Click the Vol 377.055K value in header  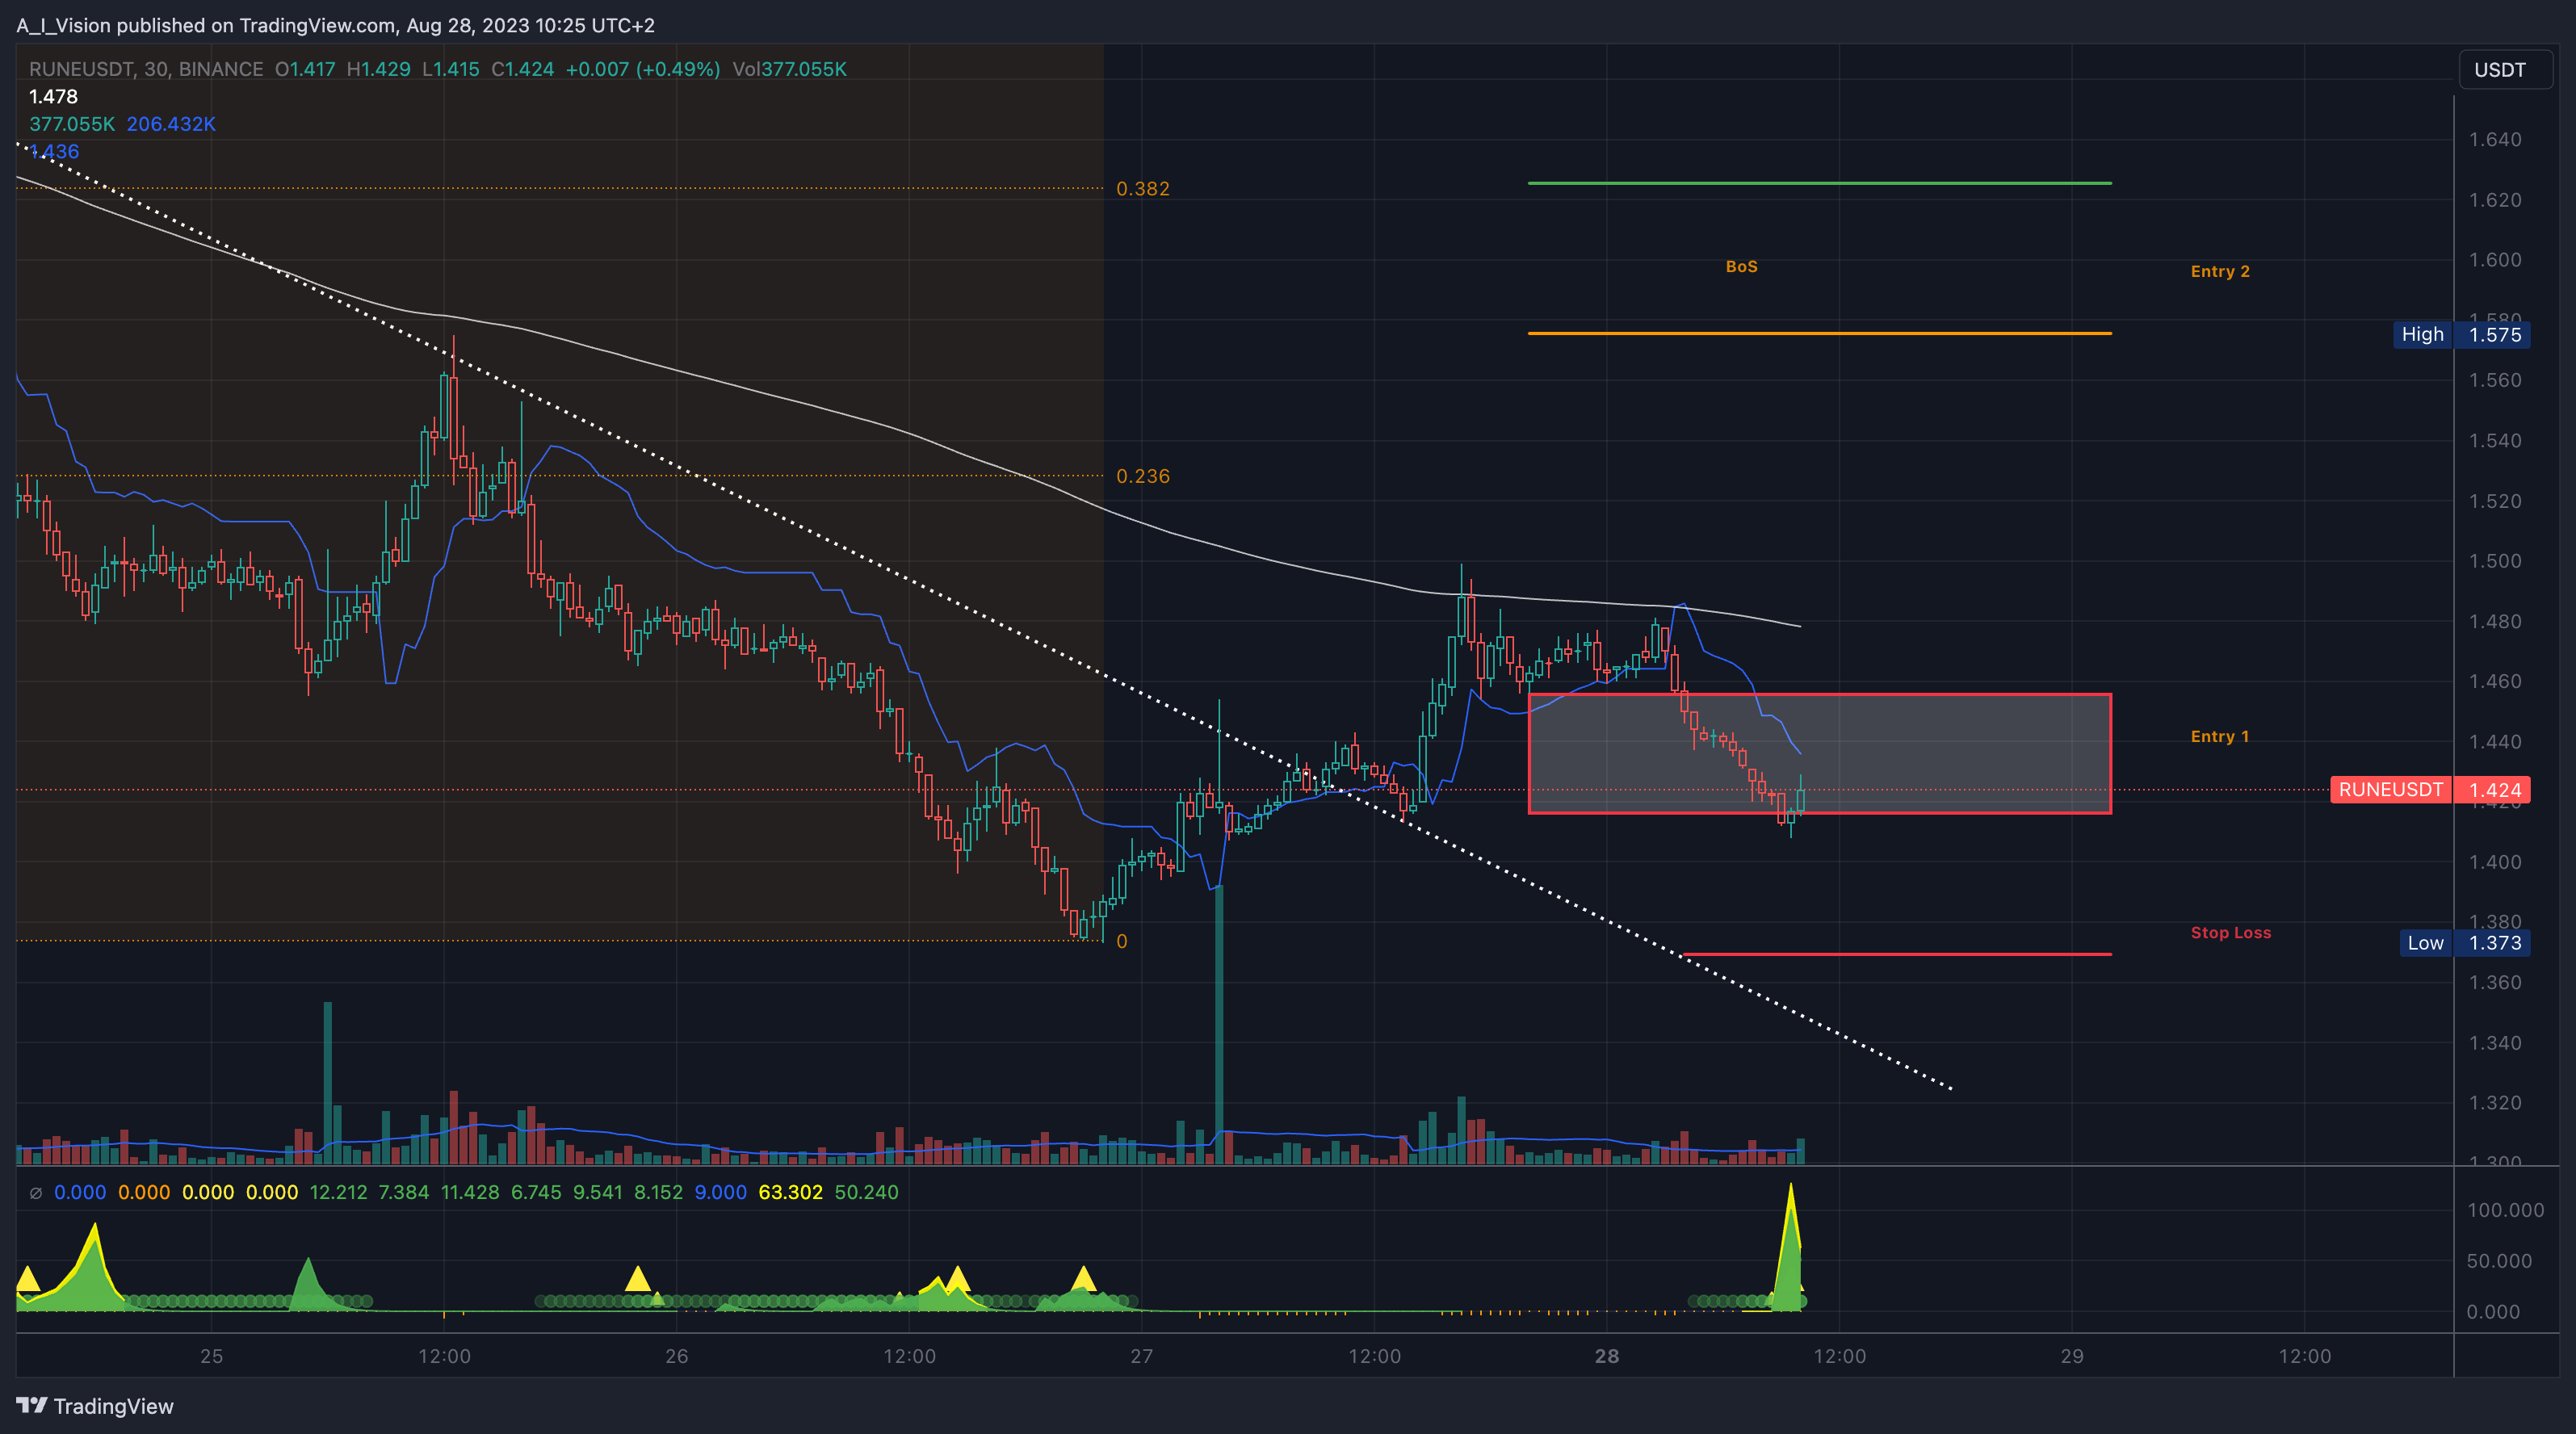[x=789, y=69]
